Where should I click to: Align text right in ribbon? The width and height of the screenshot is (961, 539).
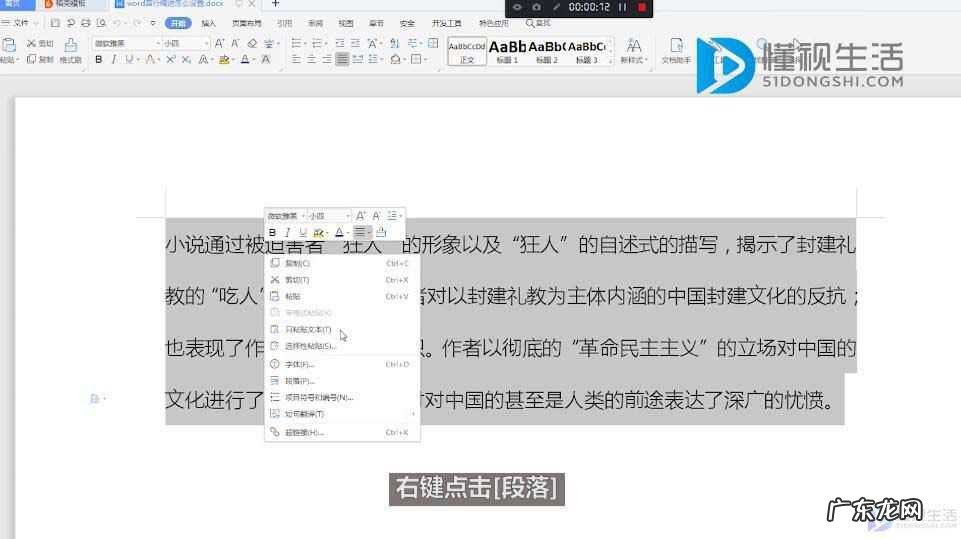click(x=327, y=59)
